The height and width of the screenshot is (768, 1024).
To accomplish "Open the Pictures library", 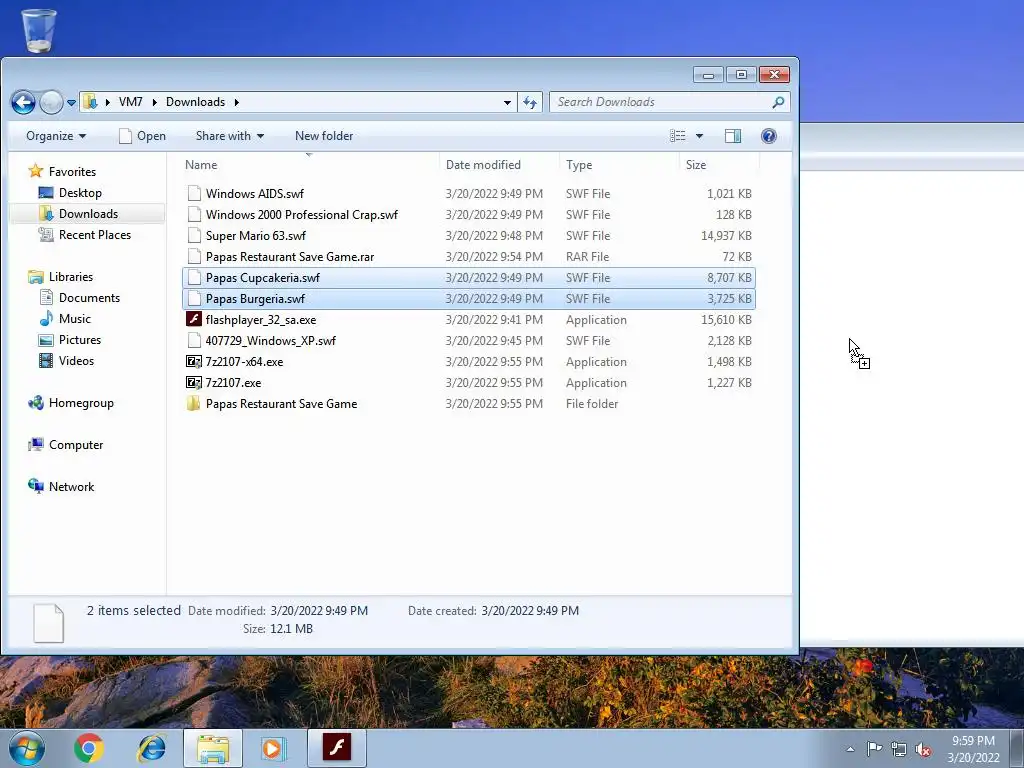I will click(80, 340).
